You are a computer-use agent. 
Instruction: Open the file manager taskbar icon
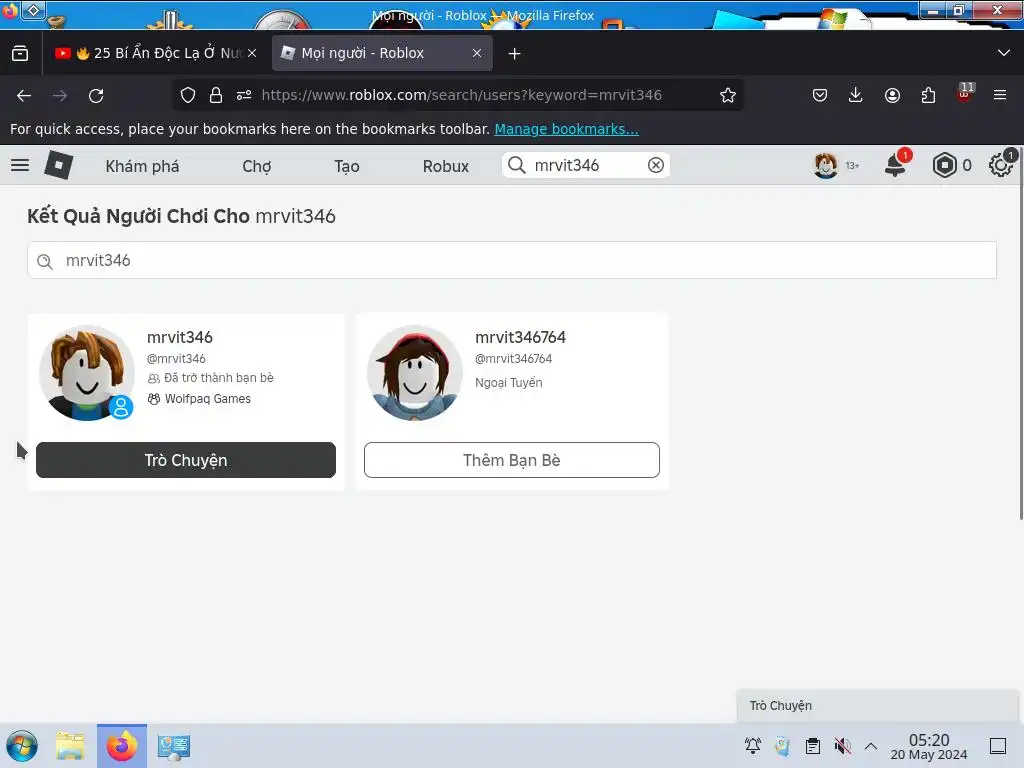[x=70, y=746]
